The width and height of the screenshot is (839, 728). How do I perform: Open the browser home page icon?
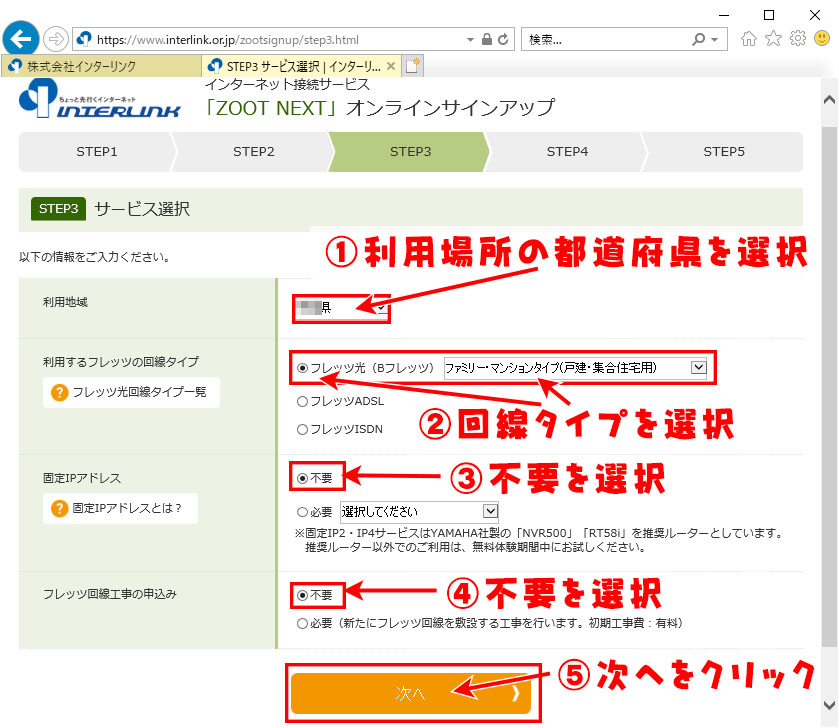click(x=749, y=39)
